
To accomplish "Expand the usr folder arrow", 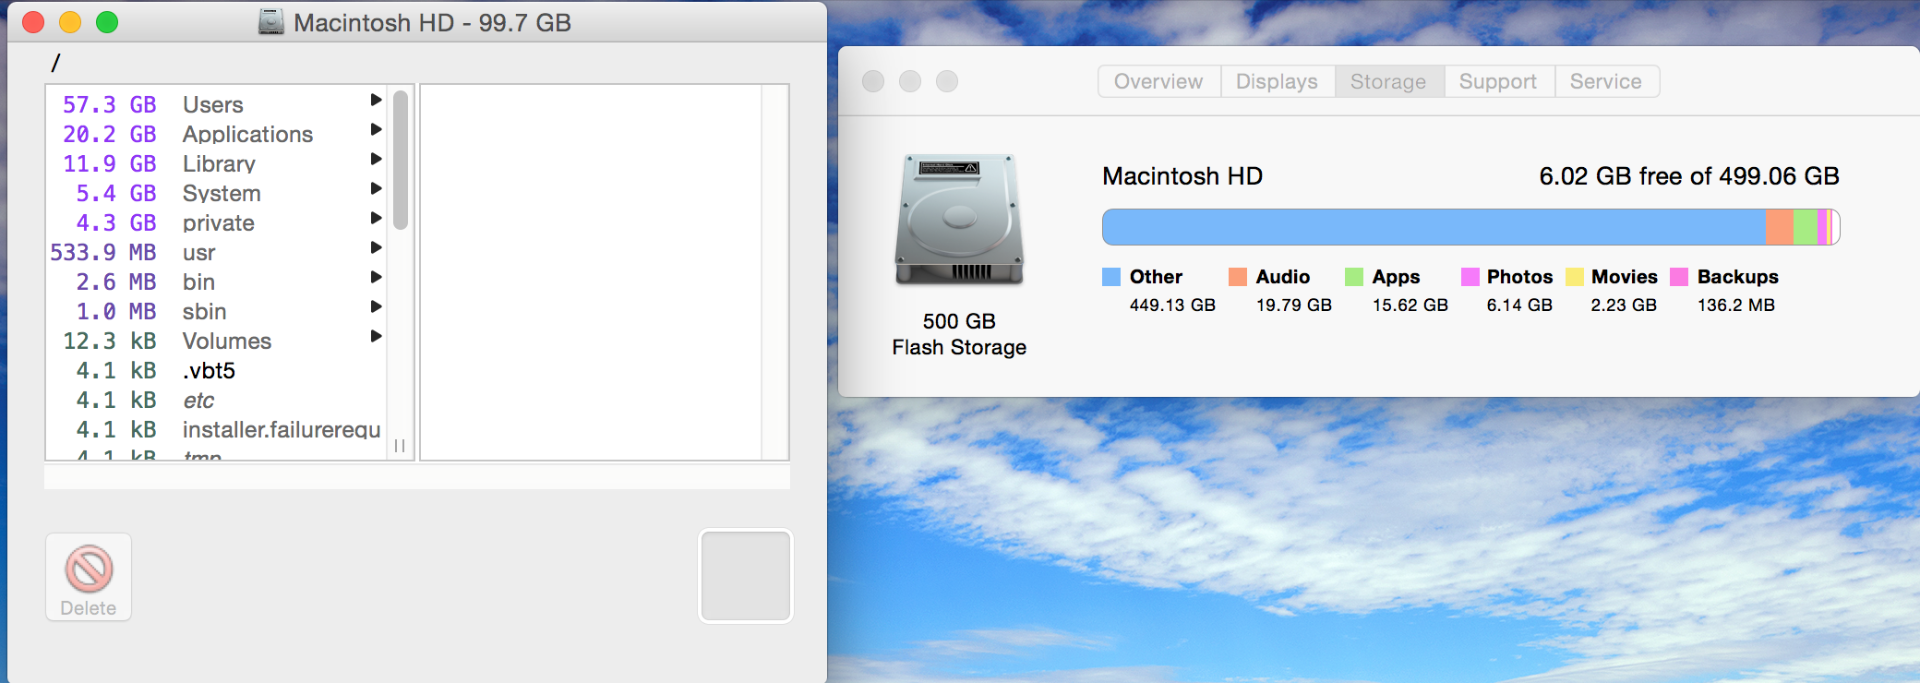I will point(376,247).
